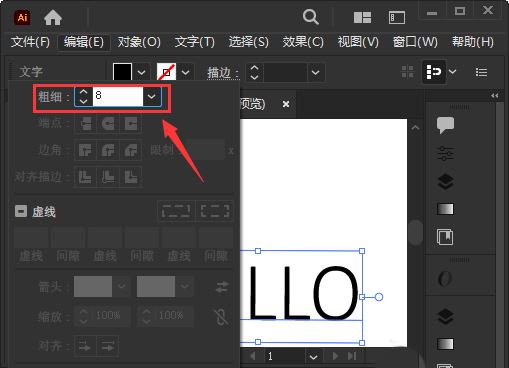Open the Properties sliders panel icon
Screen dimensions: 509x368
(x=445, y=154)
